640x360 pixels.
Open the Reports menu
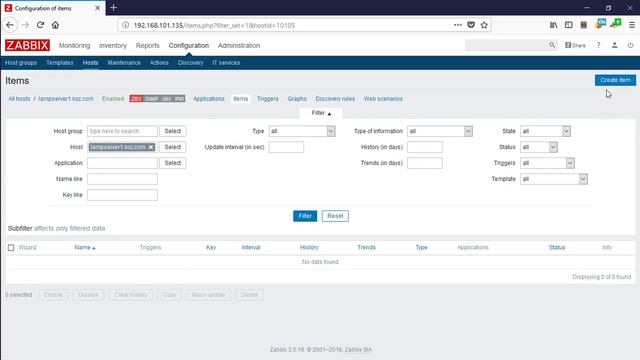click(x=147, y=45)
